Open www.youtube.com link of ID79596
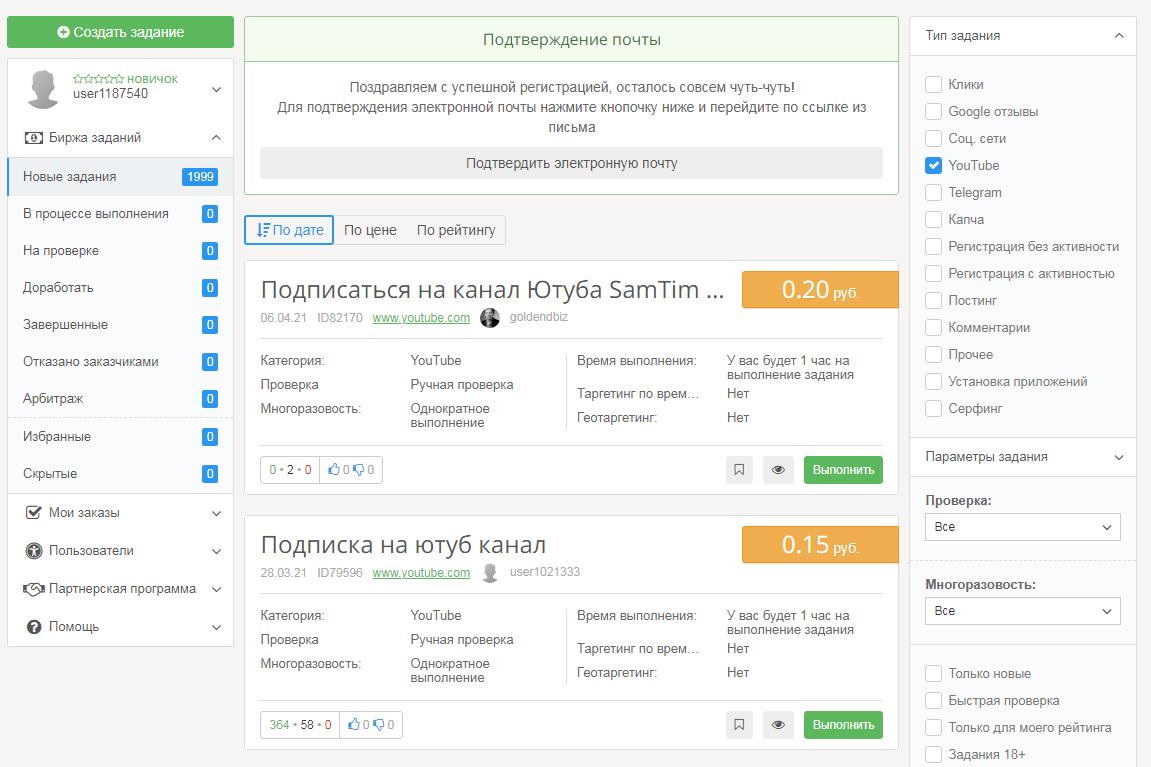The height and width of the screenshot is (767, 1151). 421,572
